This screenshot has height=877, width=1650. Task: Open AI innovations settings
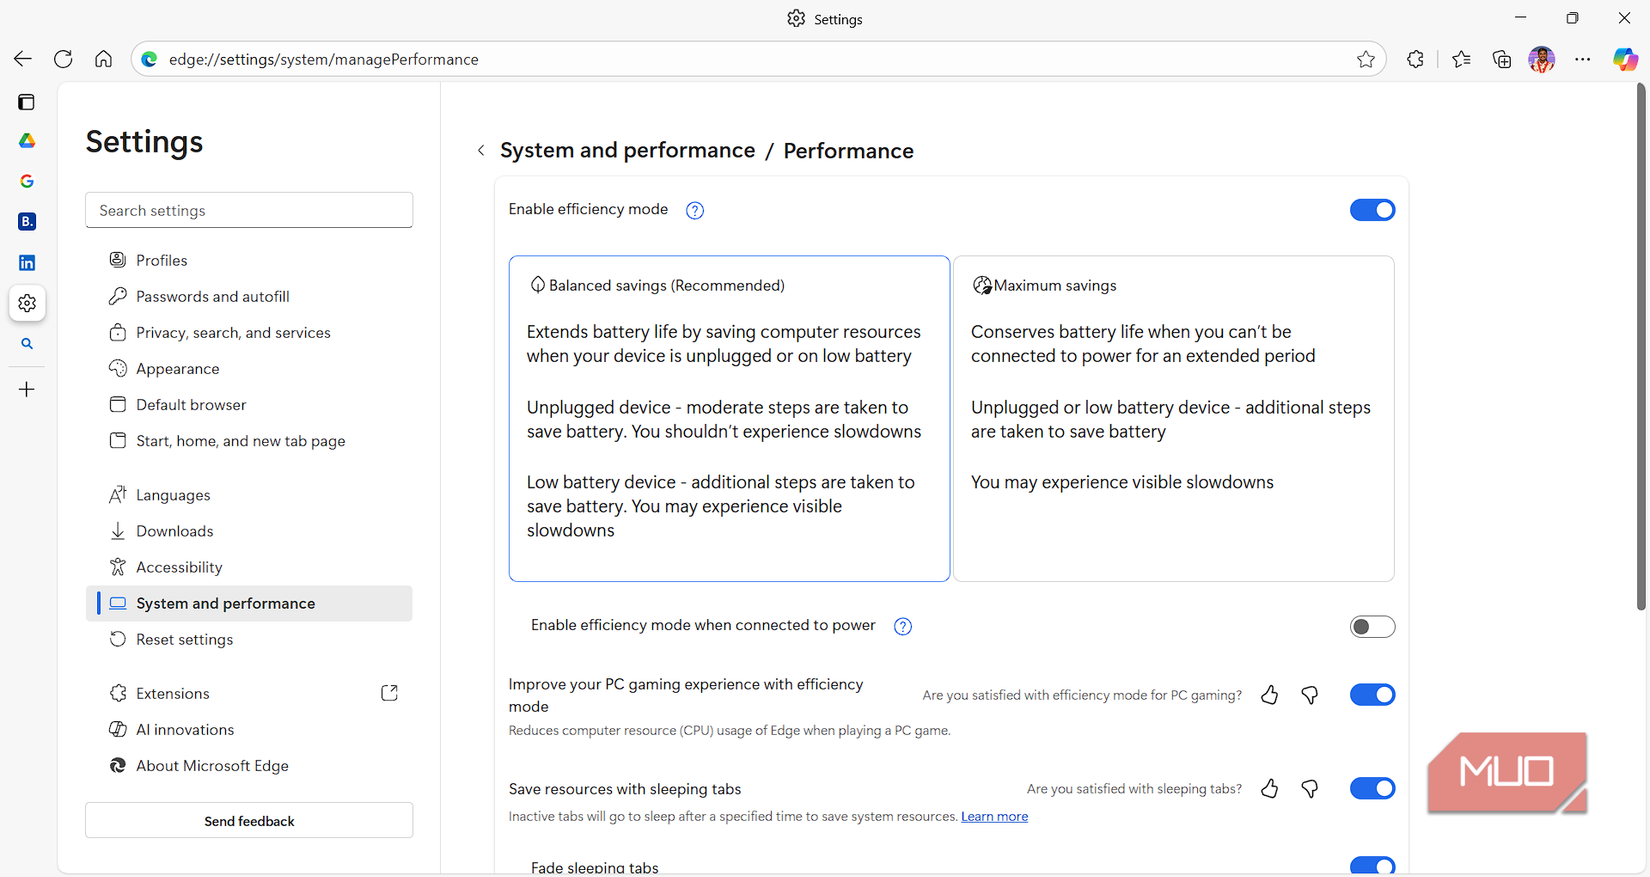249,729
